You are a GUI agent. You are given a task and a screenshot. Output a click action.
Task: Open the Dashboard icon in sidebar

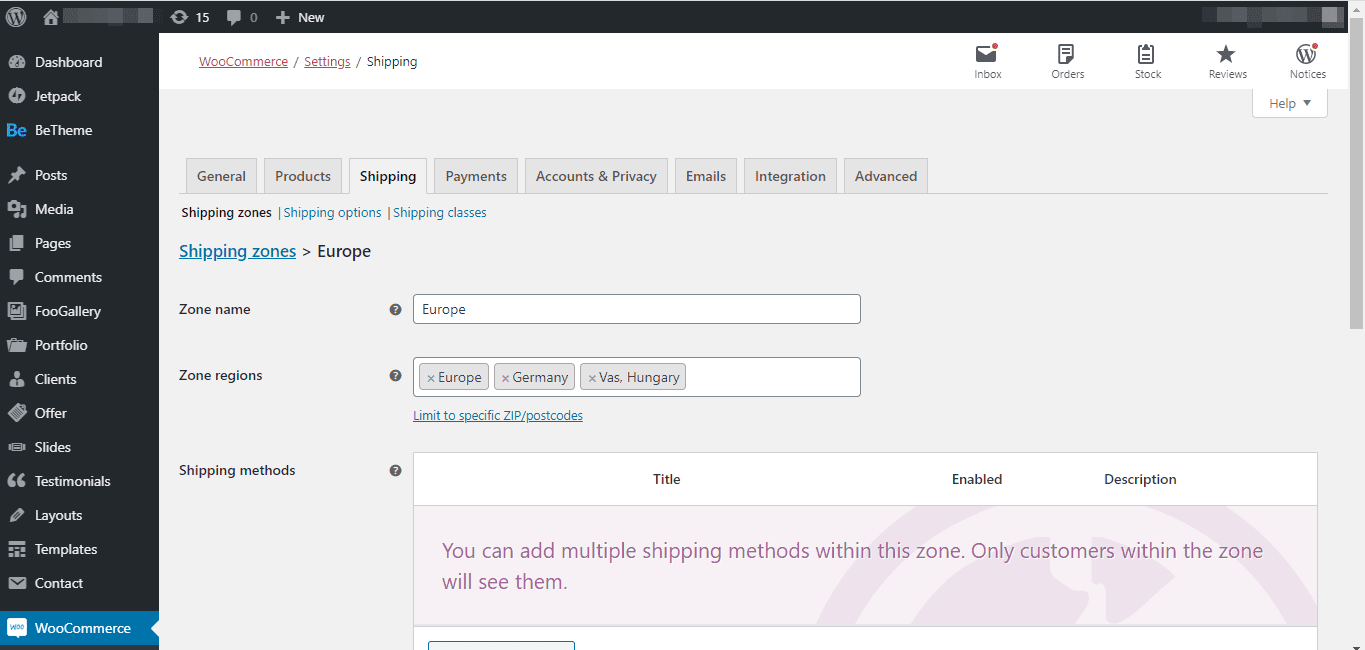click(17, 62)
